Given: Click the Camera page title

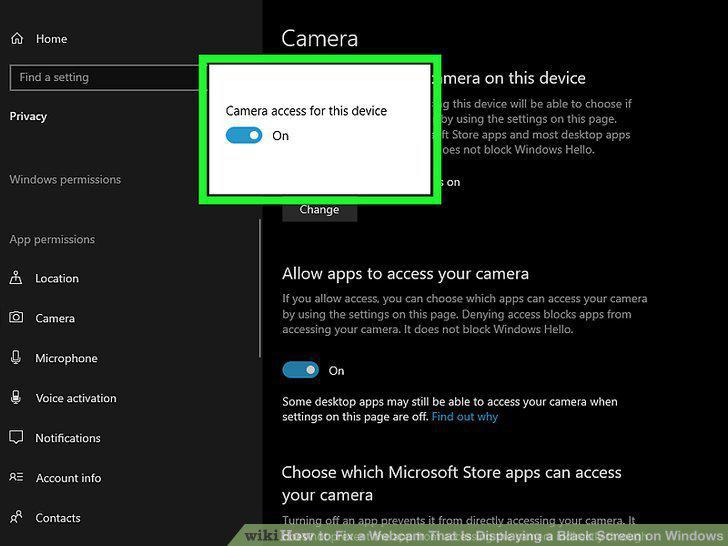Looking at the screenshot, I should coord(319,39).
